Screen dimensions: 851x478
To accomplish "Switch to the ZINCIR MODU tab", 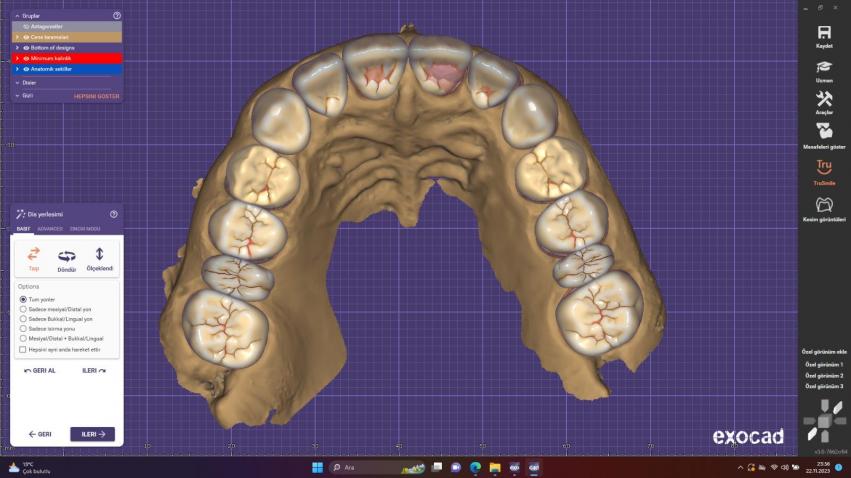I will pos(85,229).
